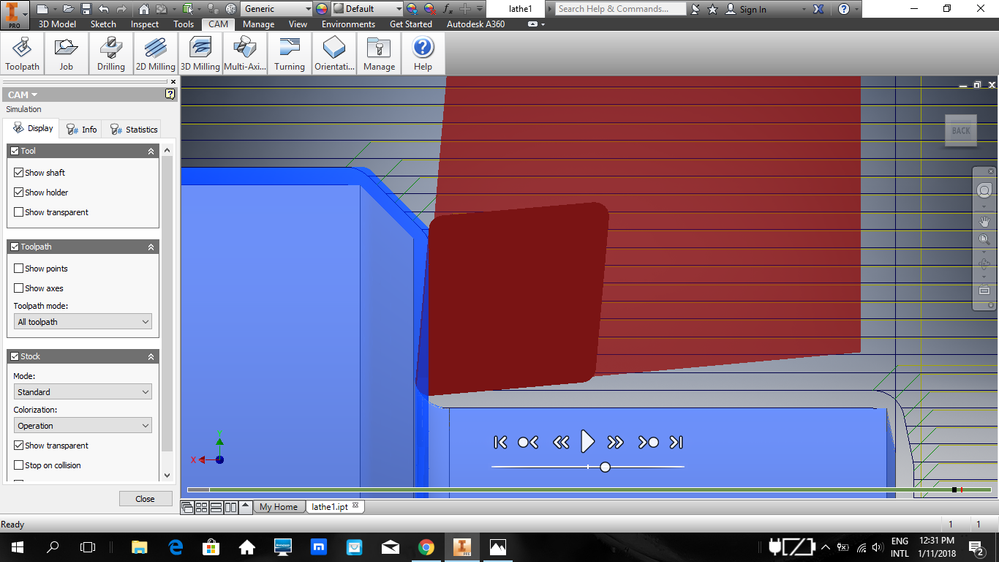Close the simulation panel with Close button

[145, 499]
